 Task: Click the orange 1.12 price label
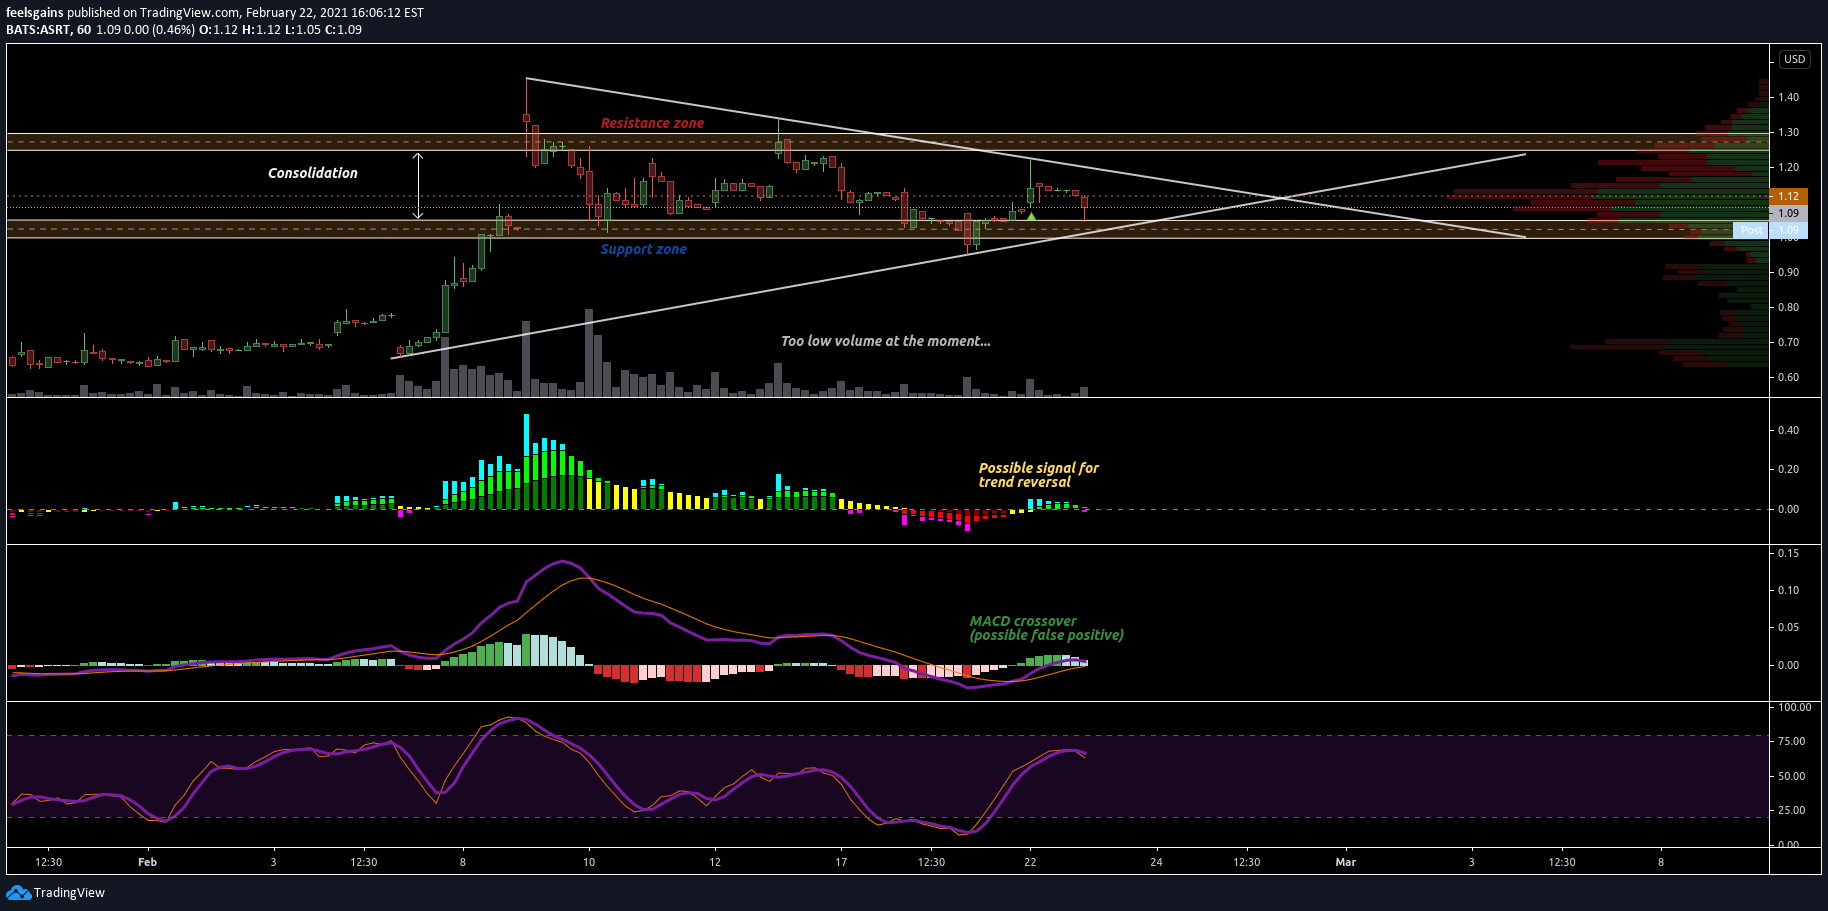pos(1788,196)
